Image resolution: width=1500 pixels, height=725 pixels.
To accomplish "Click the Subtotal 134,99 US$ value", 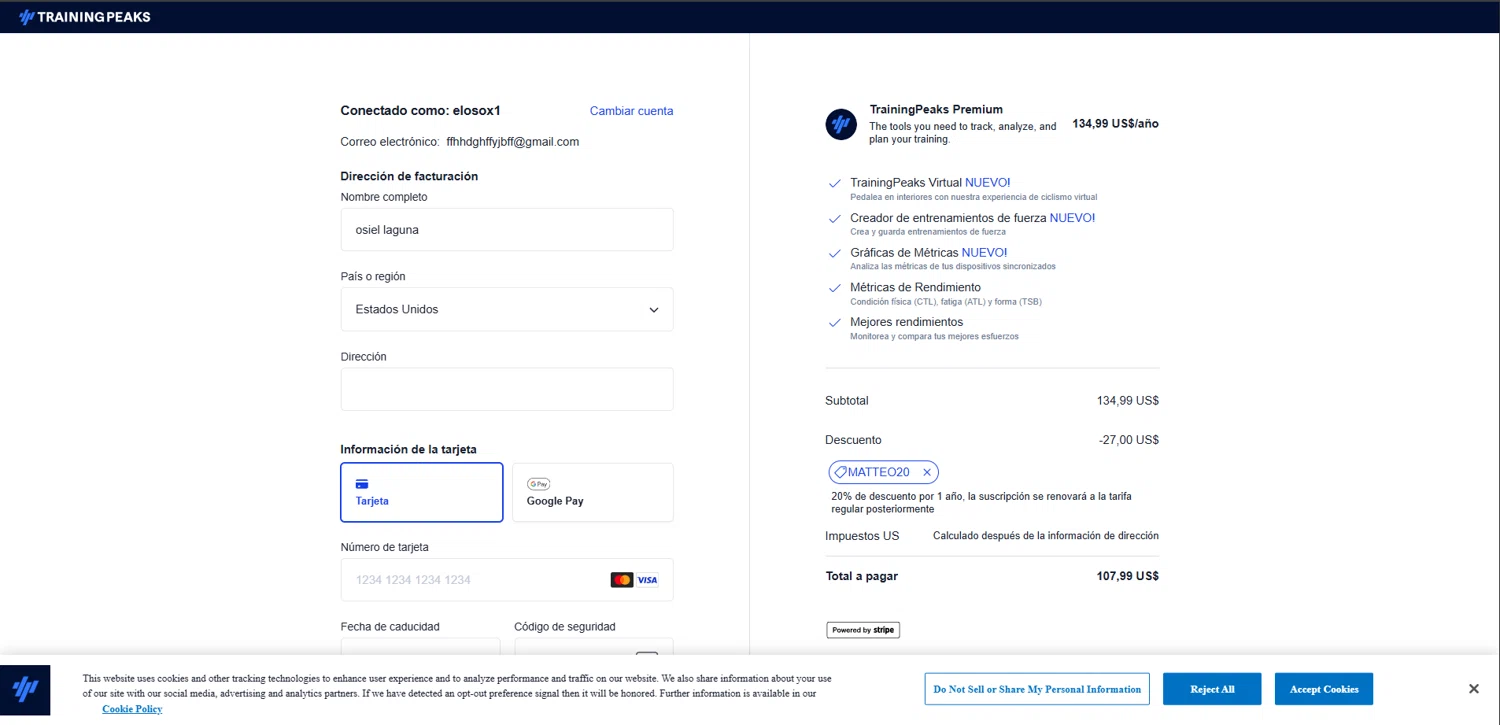I will tap(1127, 401).
